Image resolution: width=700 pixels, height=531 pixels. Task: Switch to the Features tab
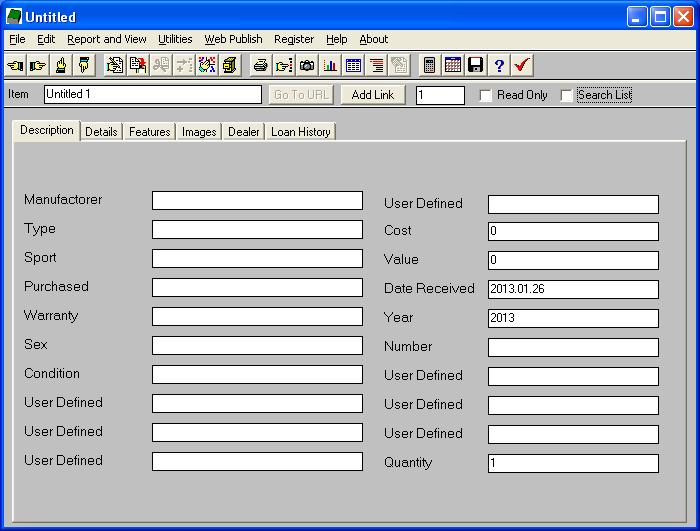pos(149,132)
